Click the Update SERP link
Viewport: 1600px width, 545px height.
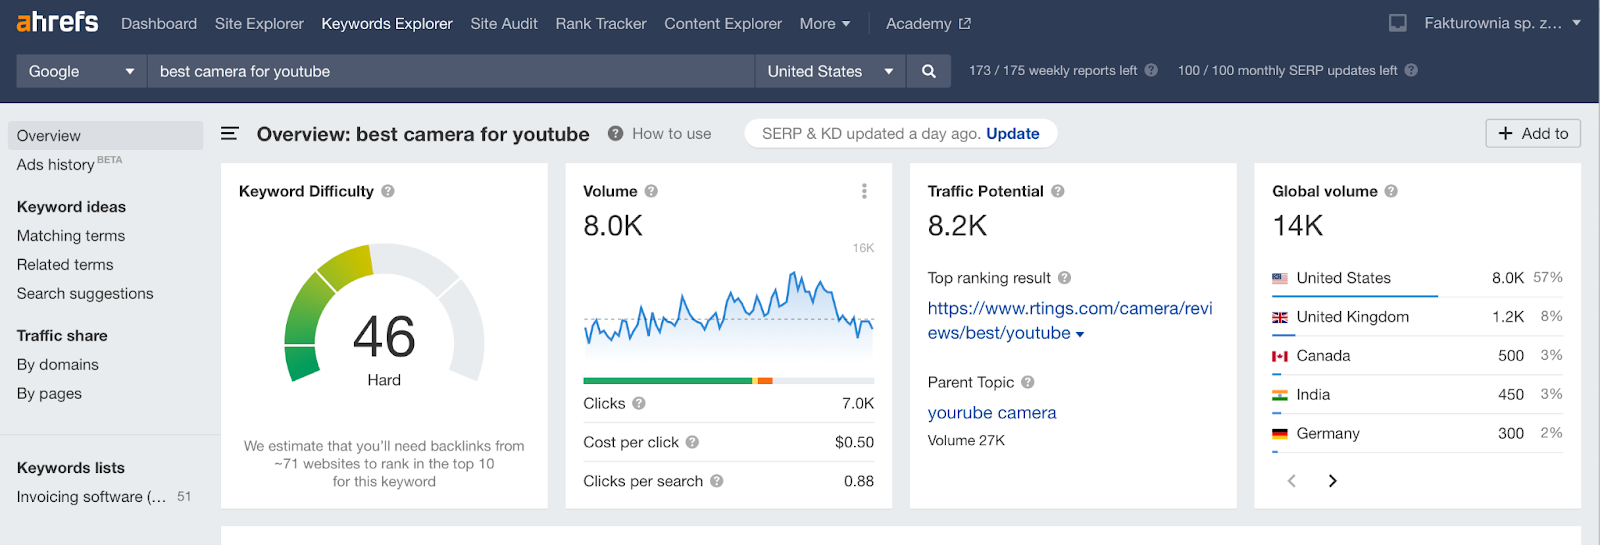click(1013, 133)
